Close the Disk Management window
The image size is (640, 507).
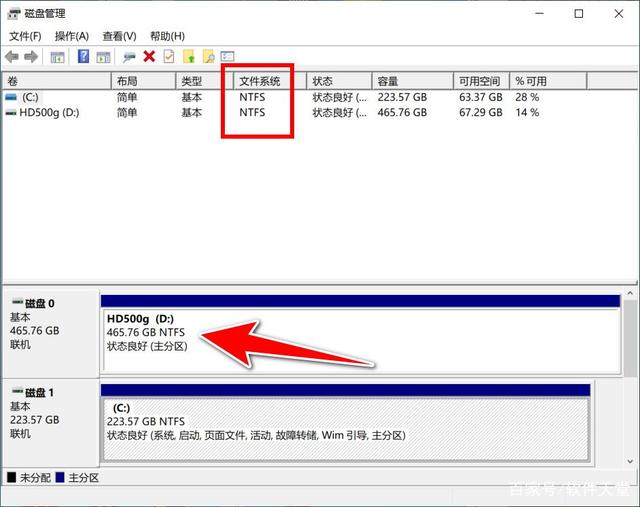click(x=619, y=13)
